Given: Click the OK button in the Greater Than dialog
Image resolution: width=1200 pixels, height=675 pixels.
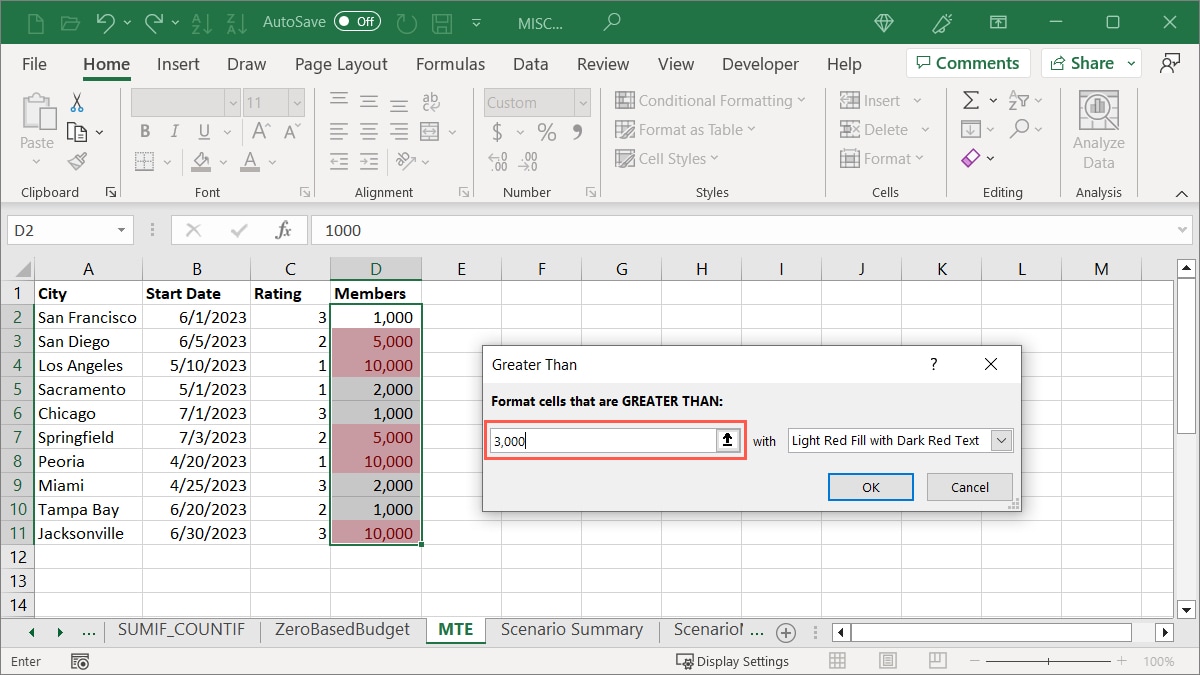Looking at the screenshot, I should click(870, 487).
